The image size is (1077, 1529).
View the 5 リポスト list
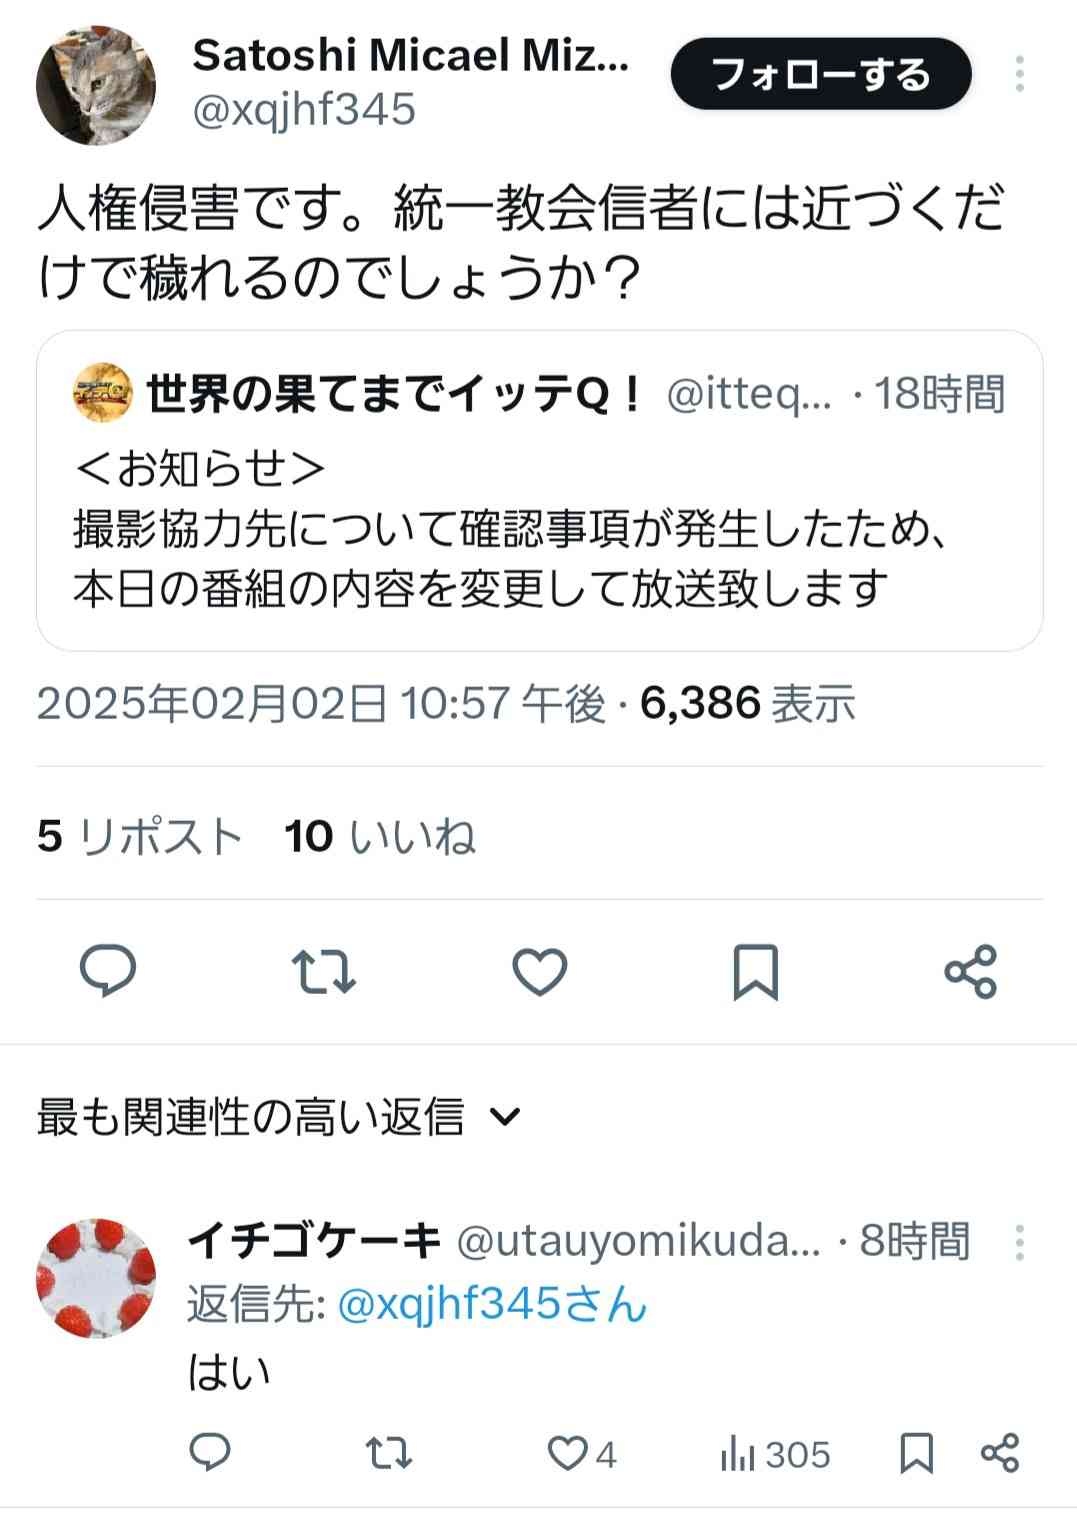tap(140, 836)
